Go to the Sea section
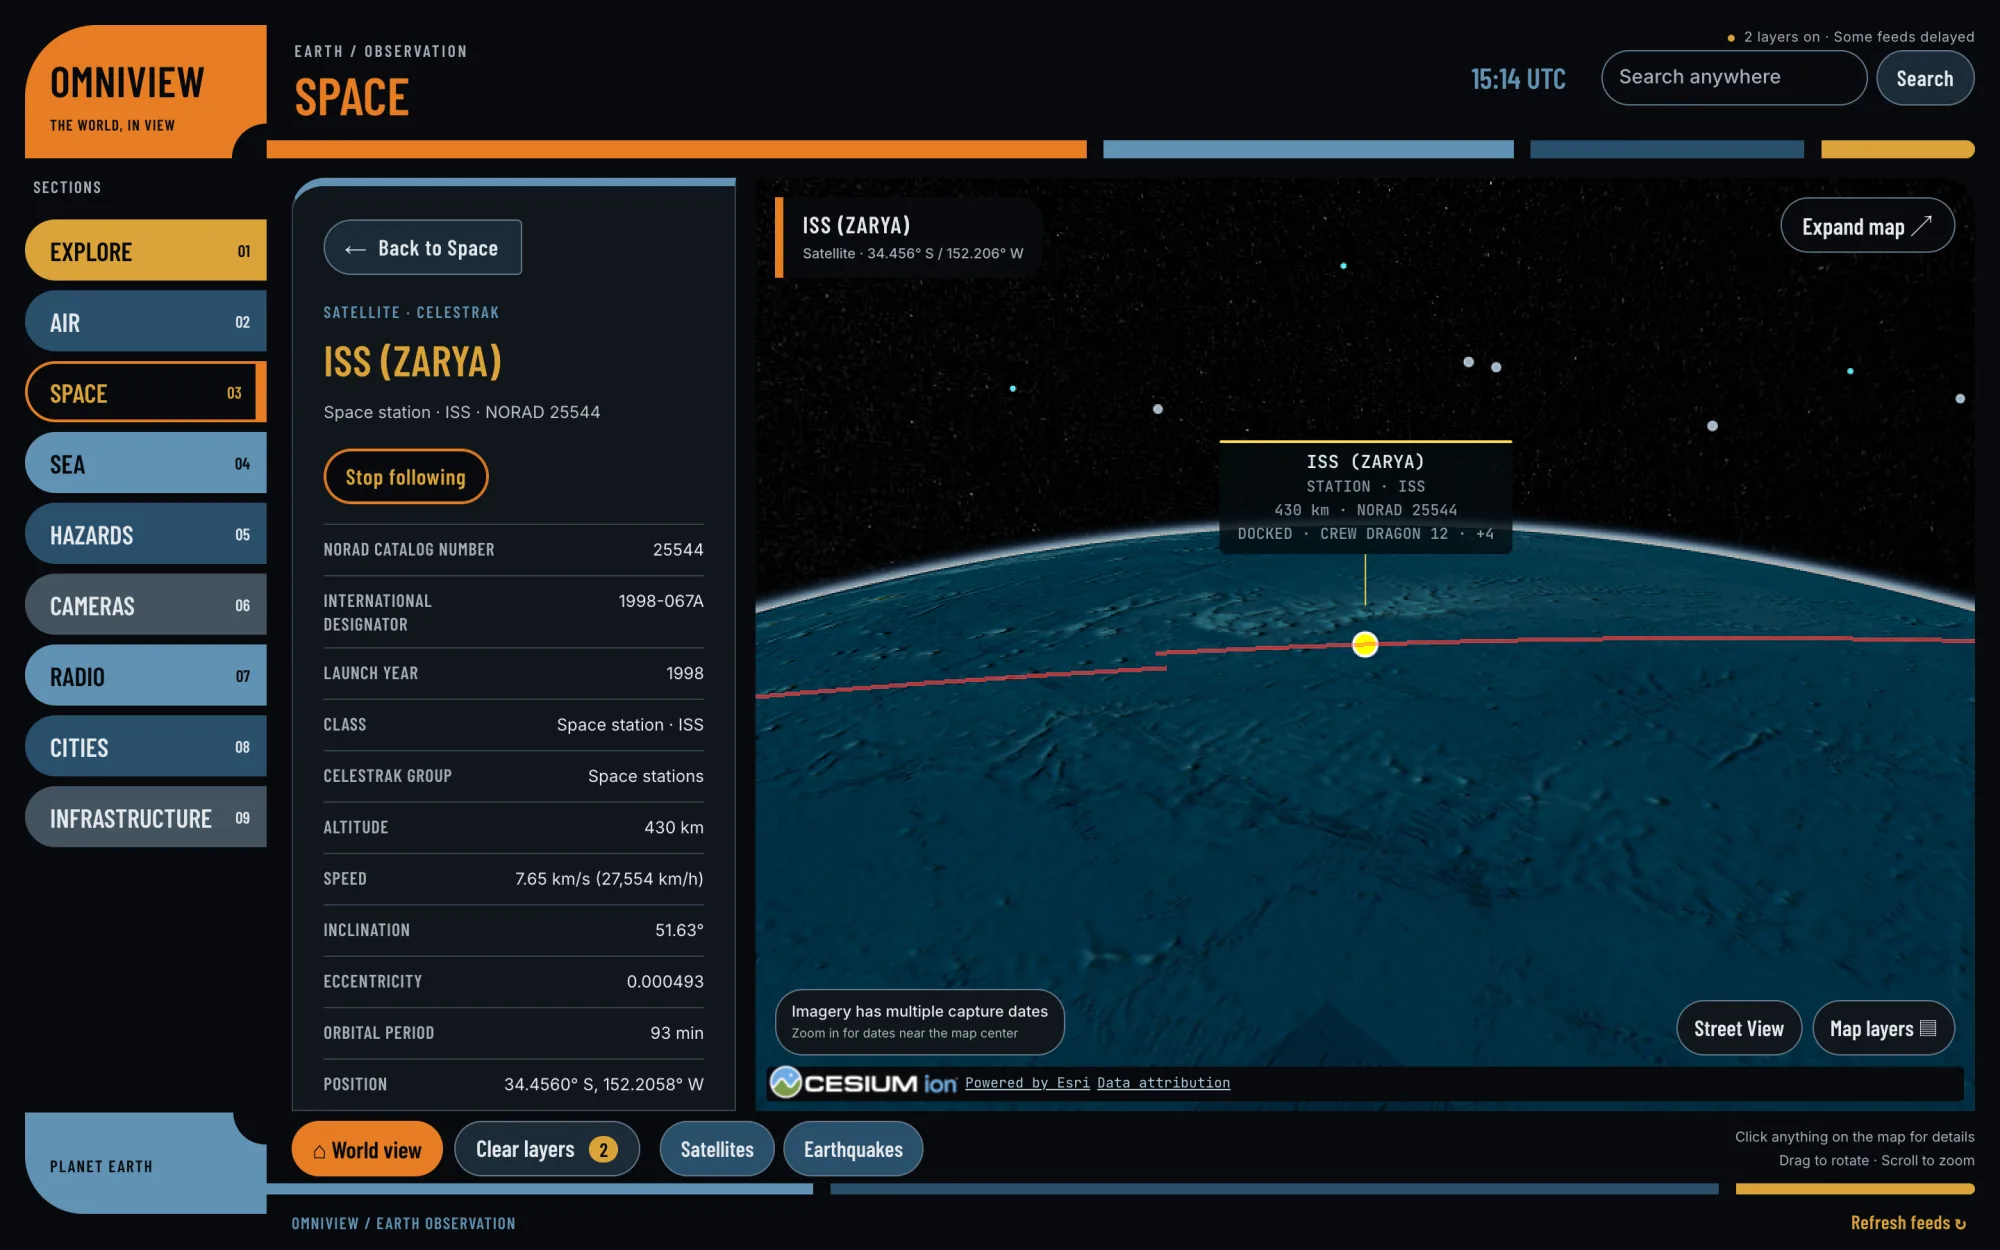Viewport: 2000px width, 1250px height. (146, 464)
